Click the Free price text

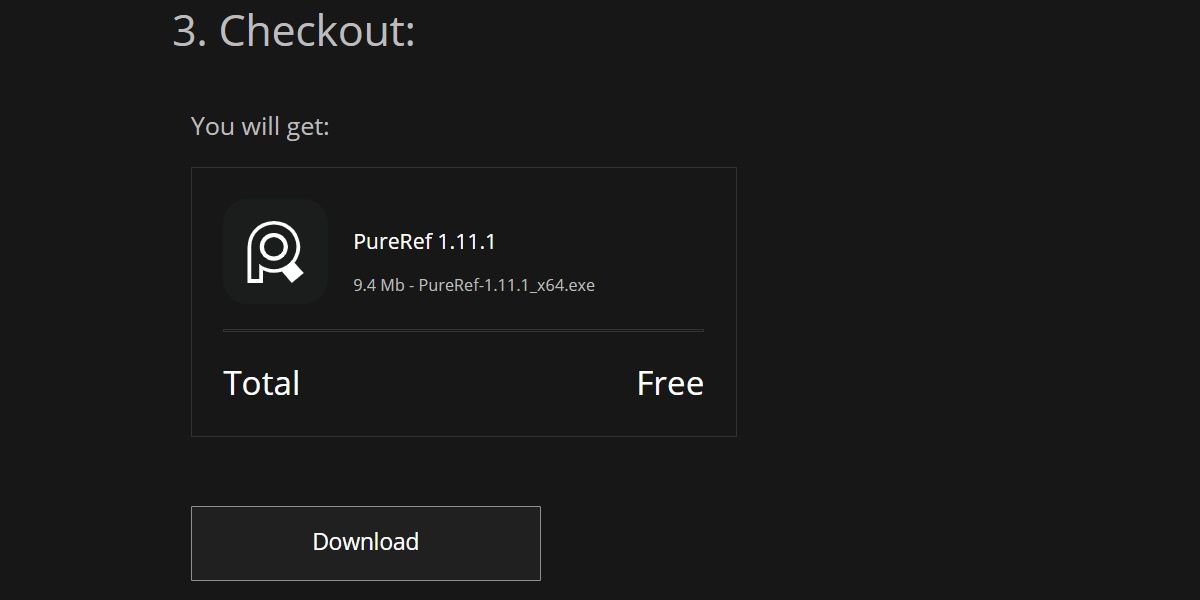click(x=670, y=384)
